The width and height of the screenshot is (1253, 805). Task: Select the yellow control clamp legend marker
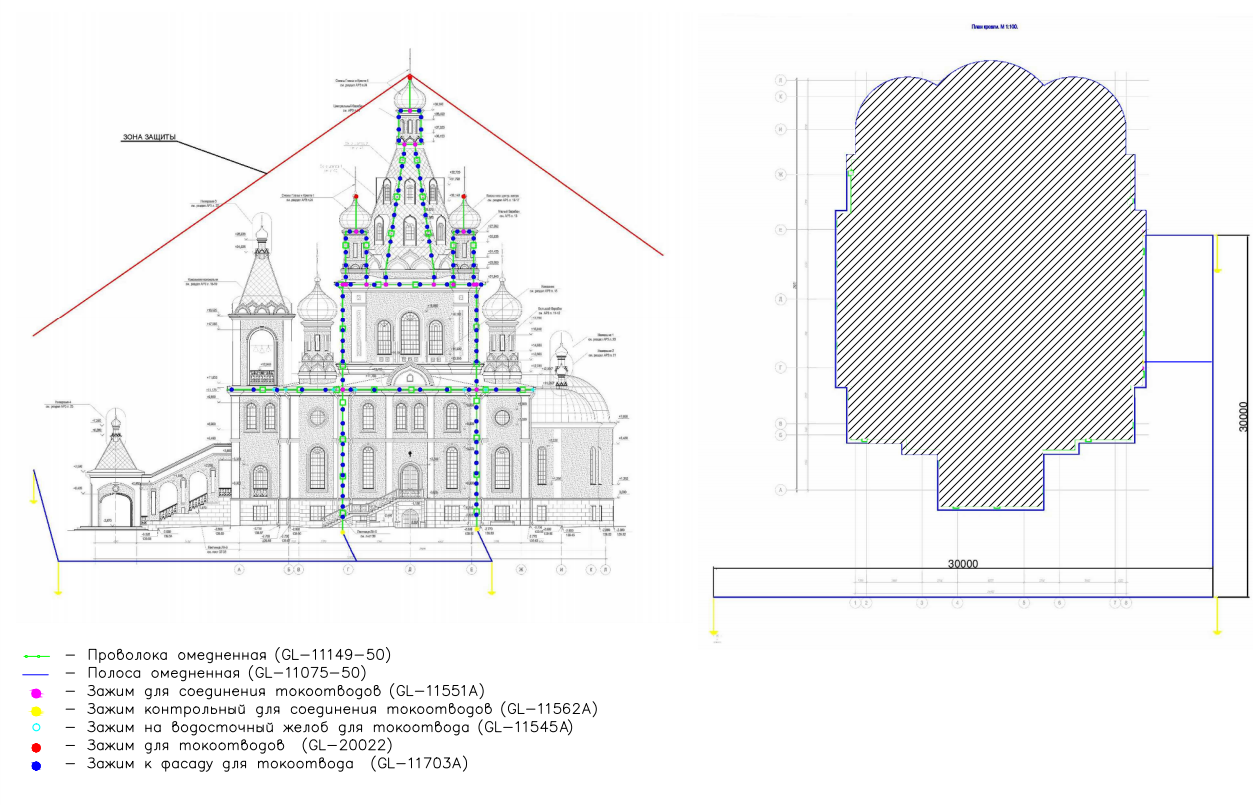pos(36,710)
